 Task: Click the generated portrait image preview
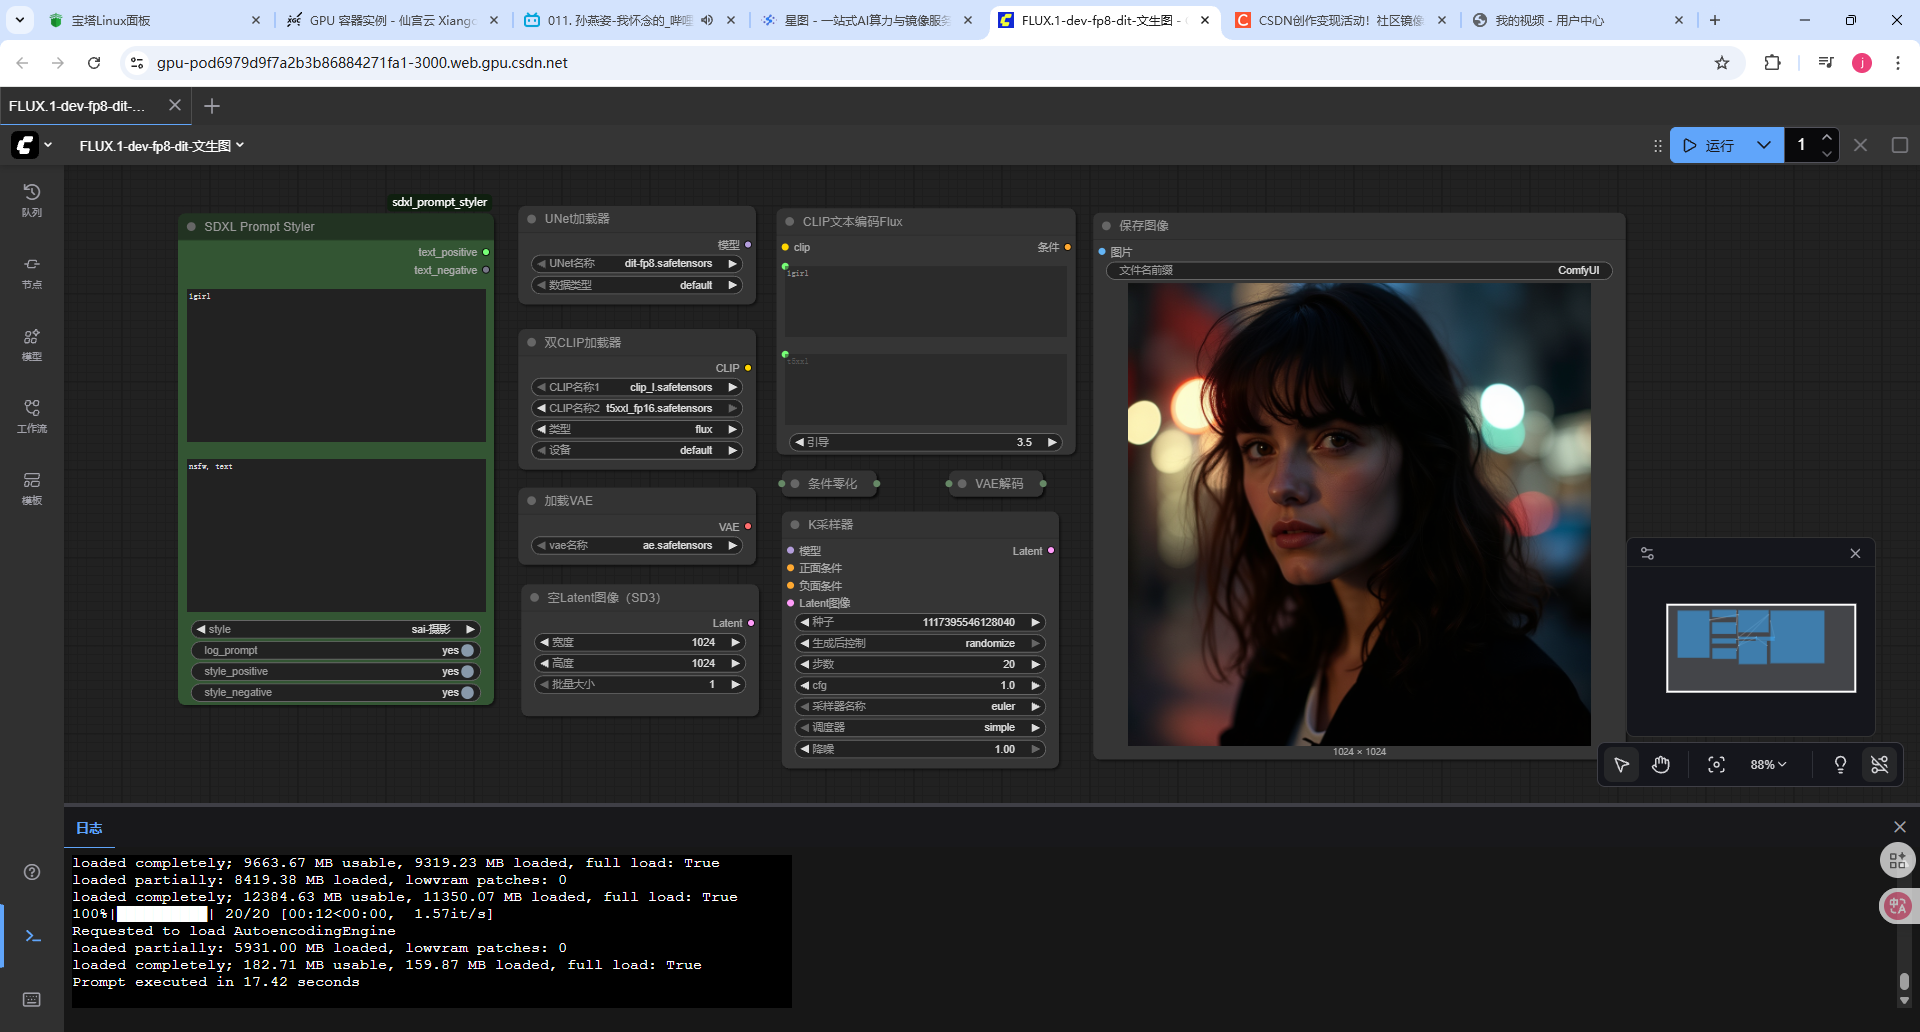[1359, 514]
